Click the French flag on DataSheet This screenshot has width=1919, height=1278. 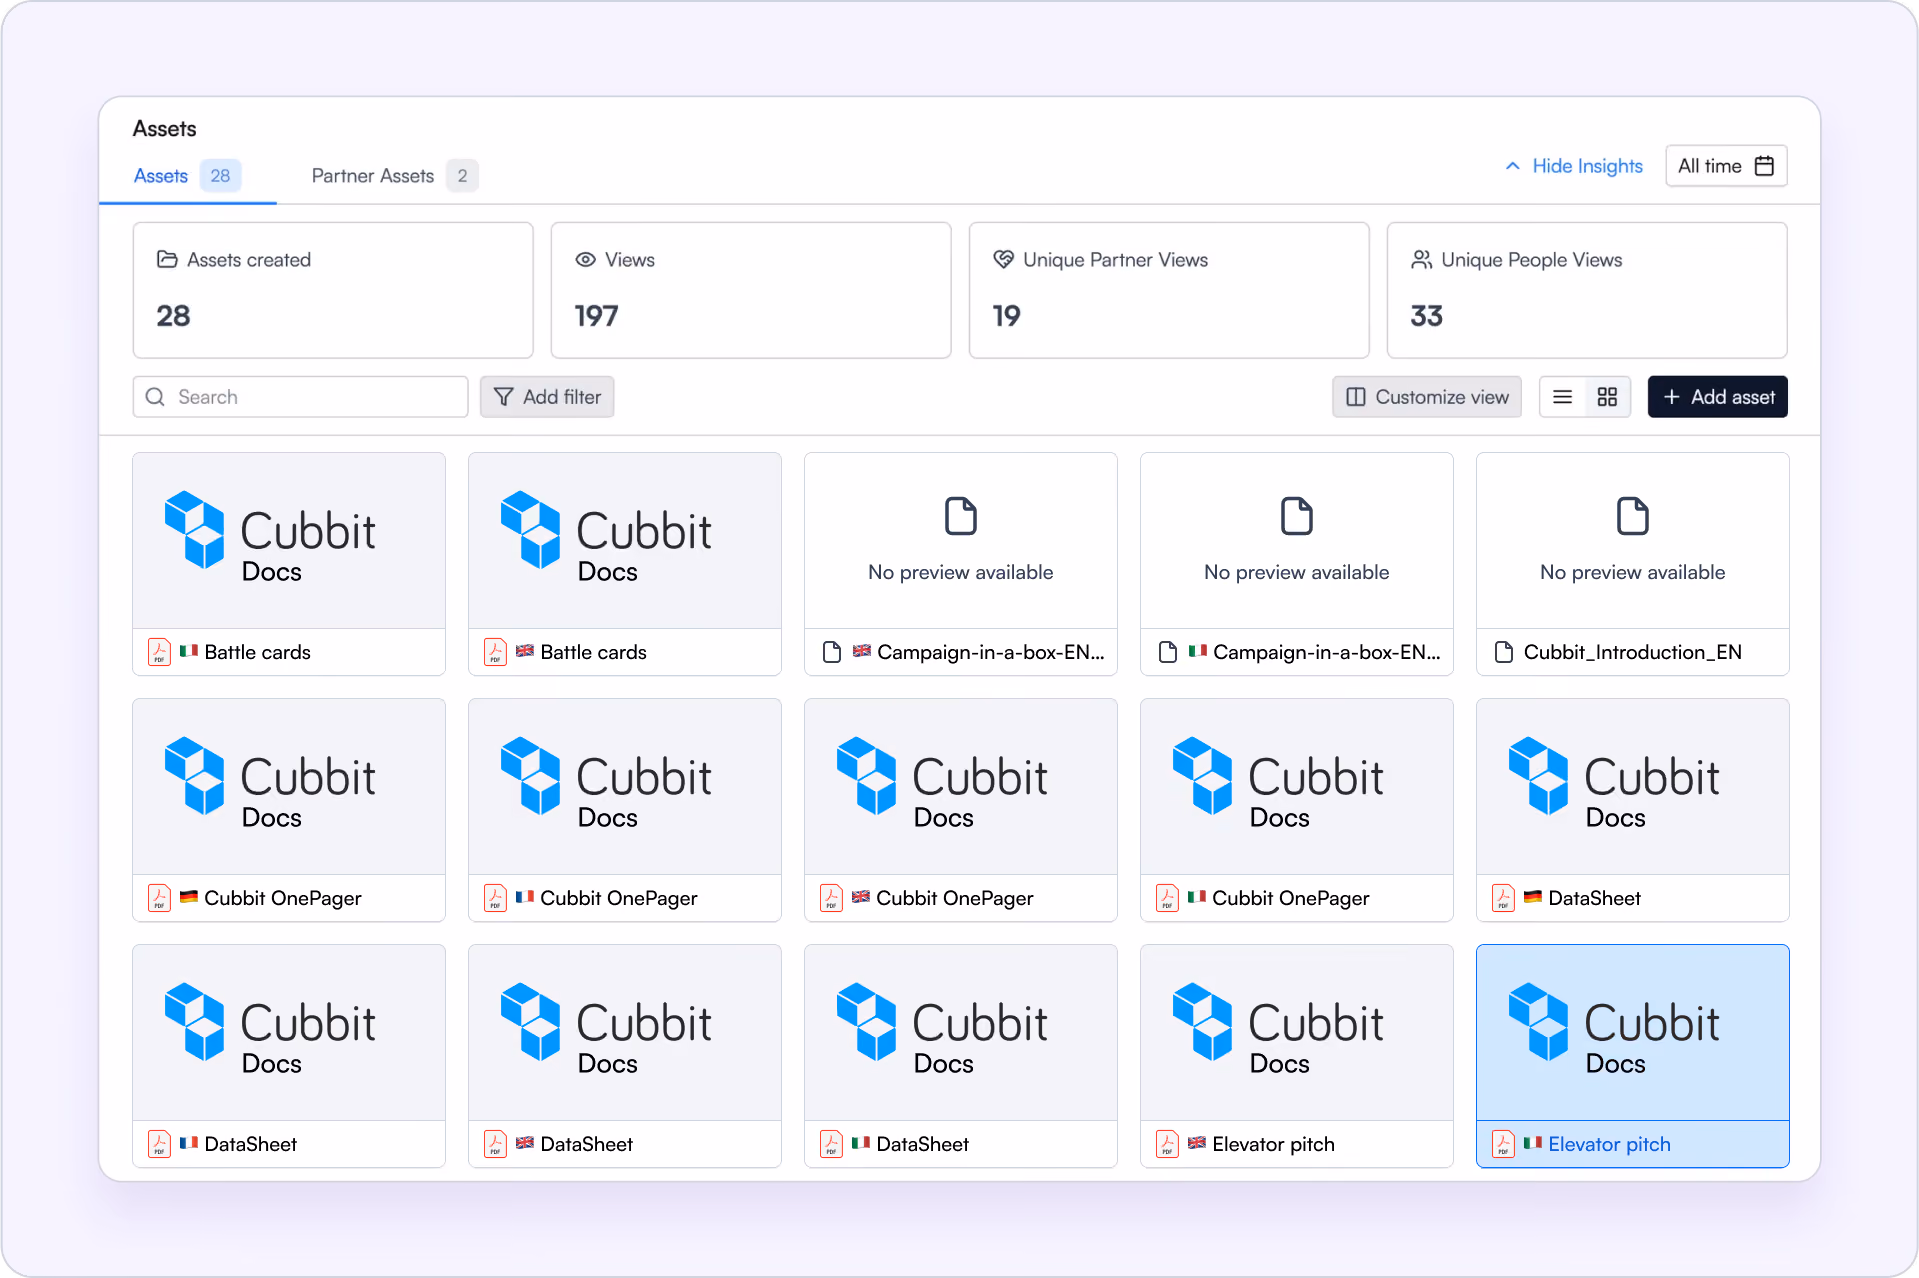click(189, 1143)
